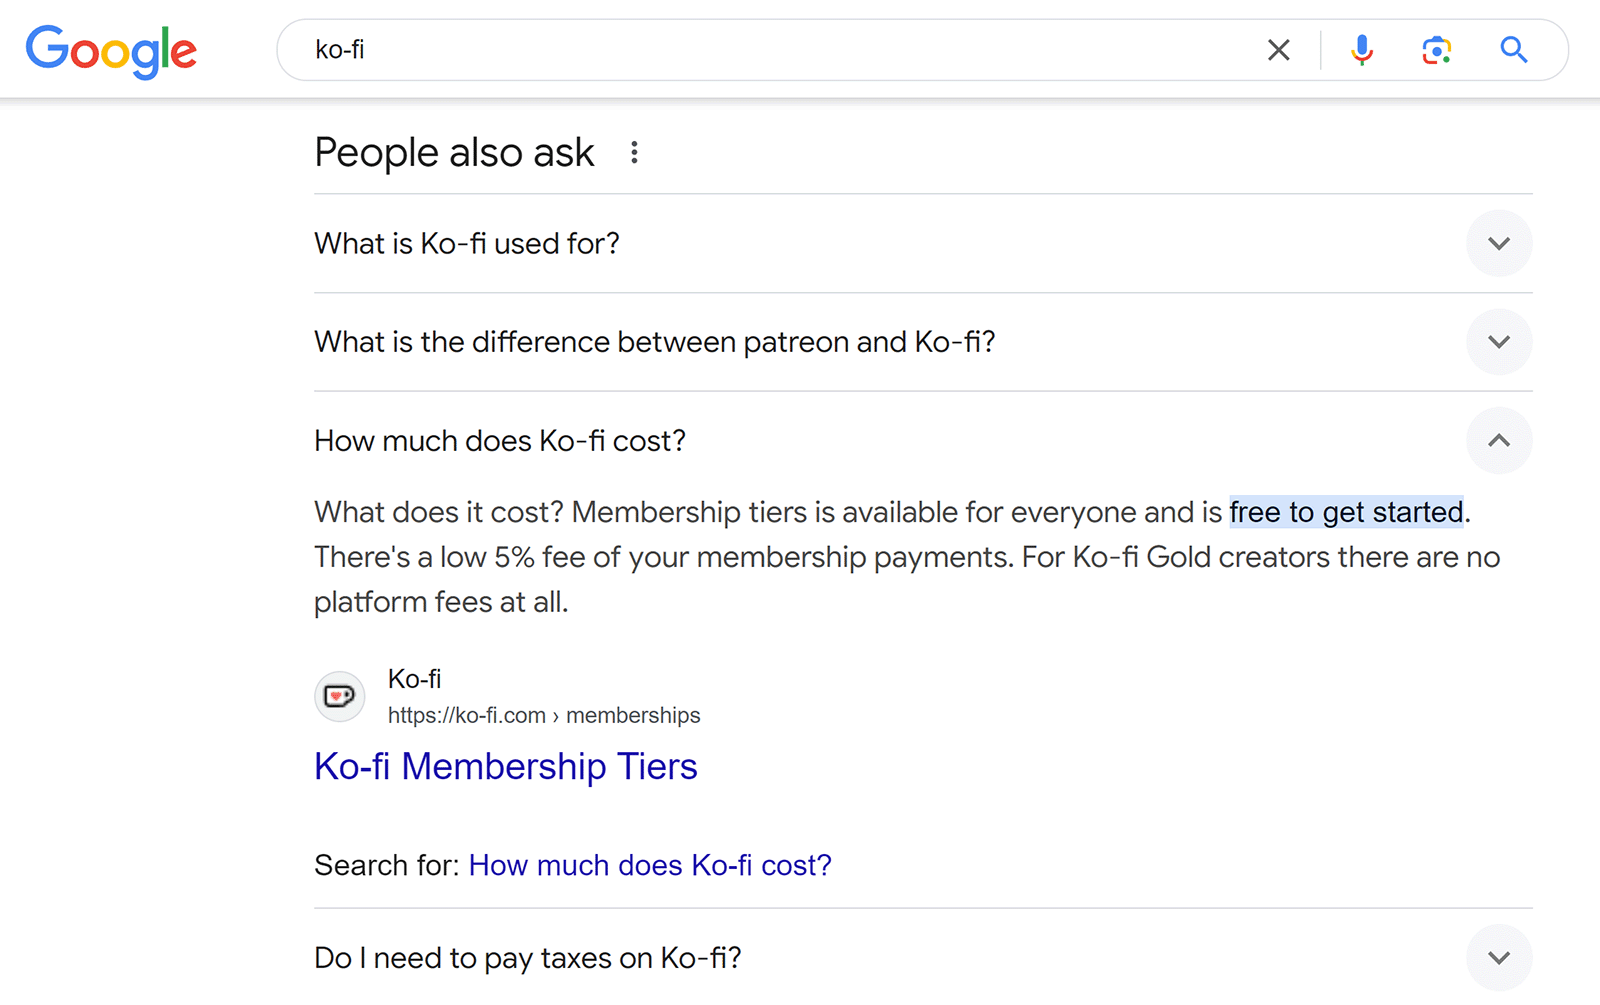1600x1005 pixels.
Task: Clear the search query with the X icon
Action: point(1277,49)
